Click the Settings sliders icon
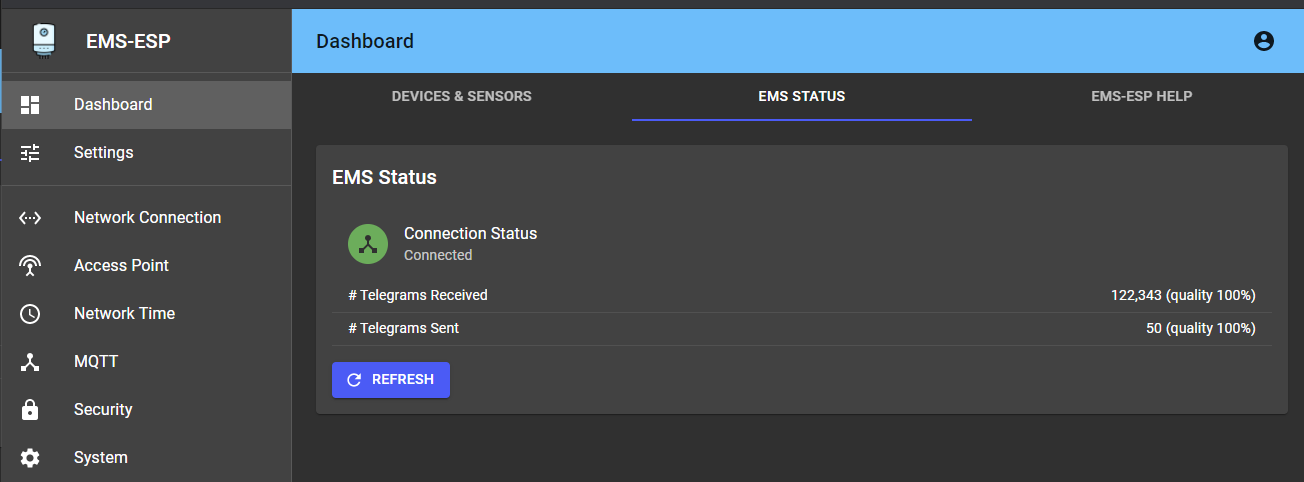1304x482 pixels. [30, 153]
